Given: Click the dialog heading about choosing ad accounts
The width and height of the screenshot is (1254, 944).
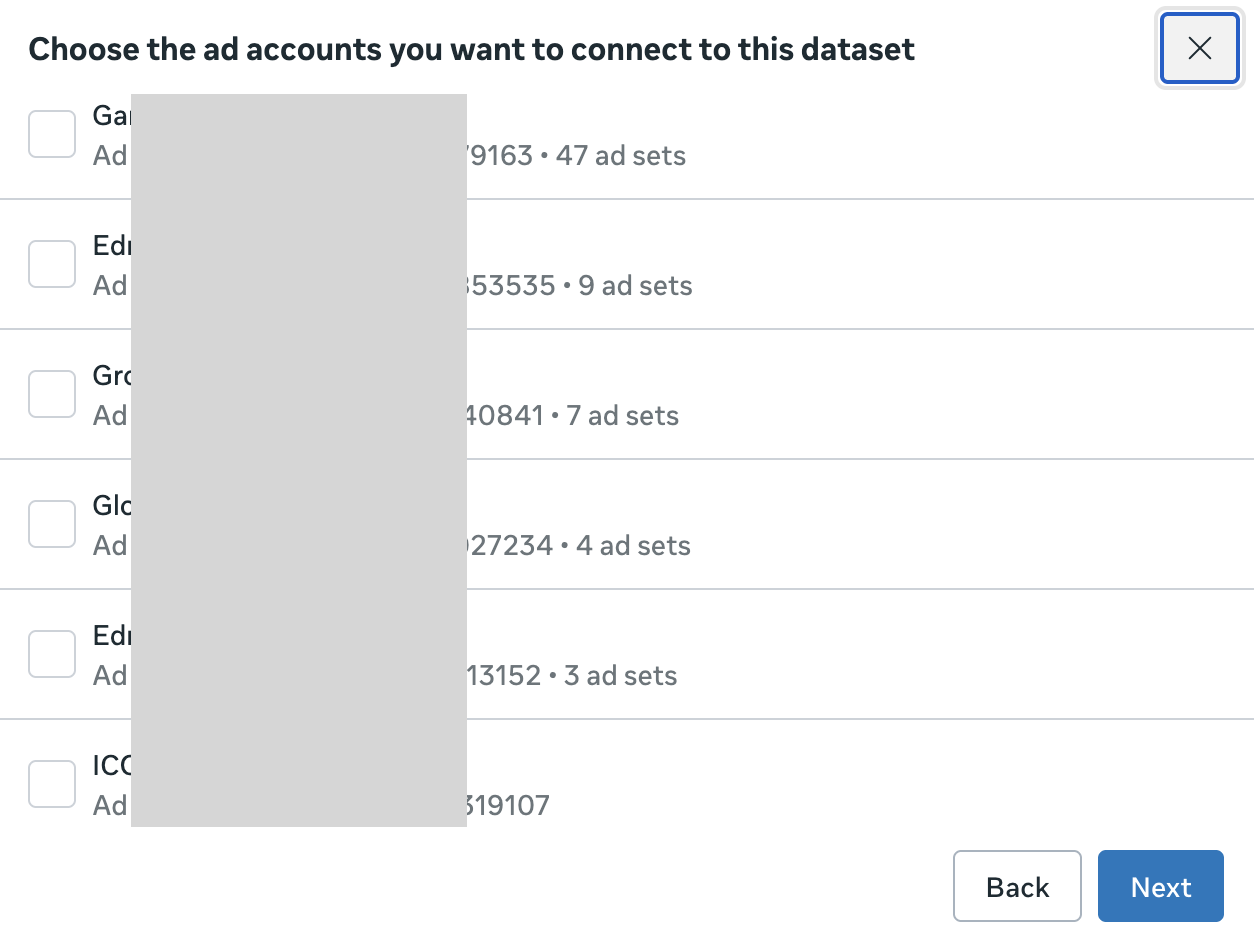Looking at the screenshot, I should (471, 48).
